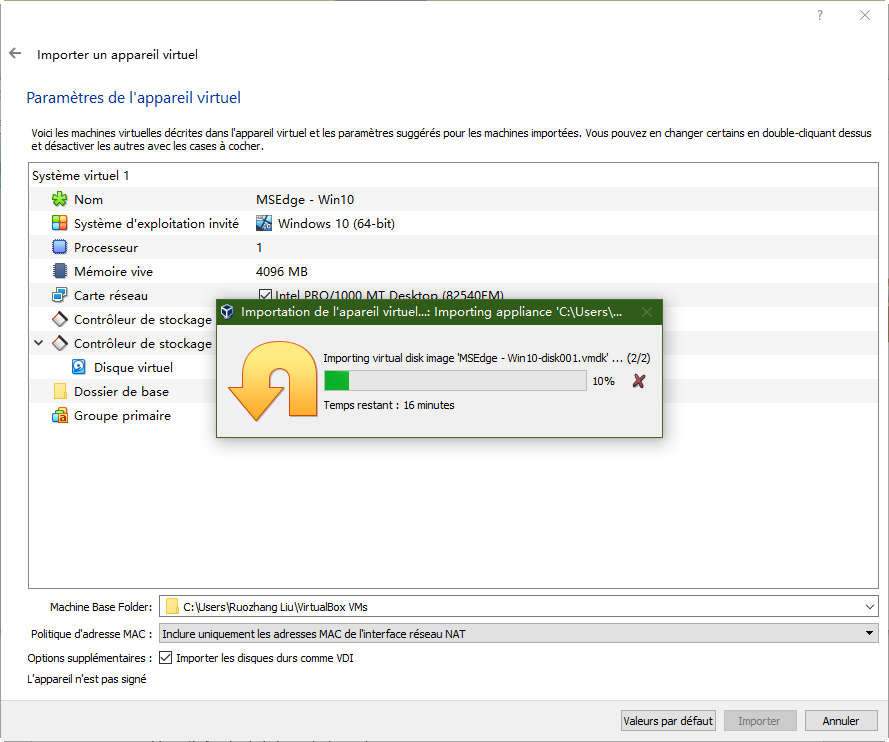Click the help question mark icon
The width and height of the screenshot is (889, 742).
click(x=820, y=15)
